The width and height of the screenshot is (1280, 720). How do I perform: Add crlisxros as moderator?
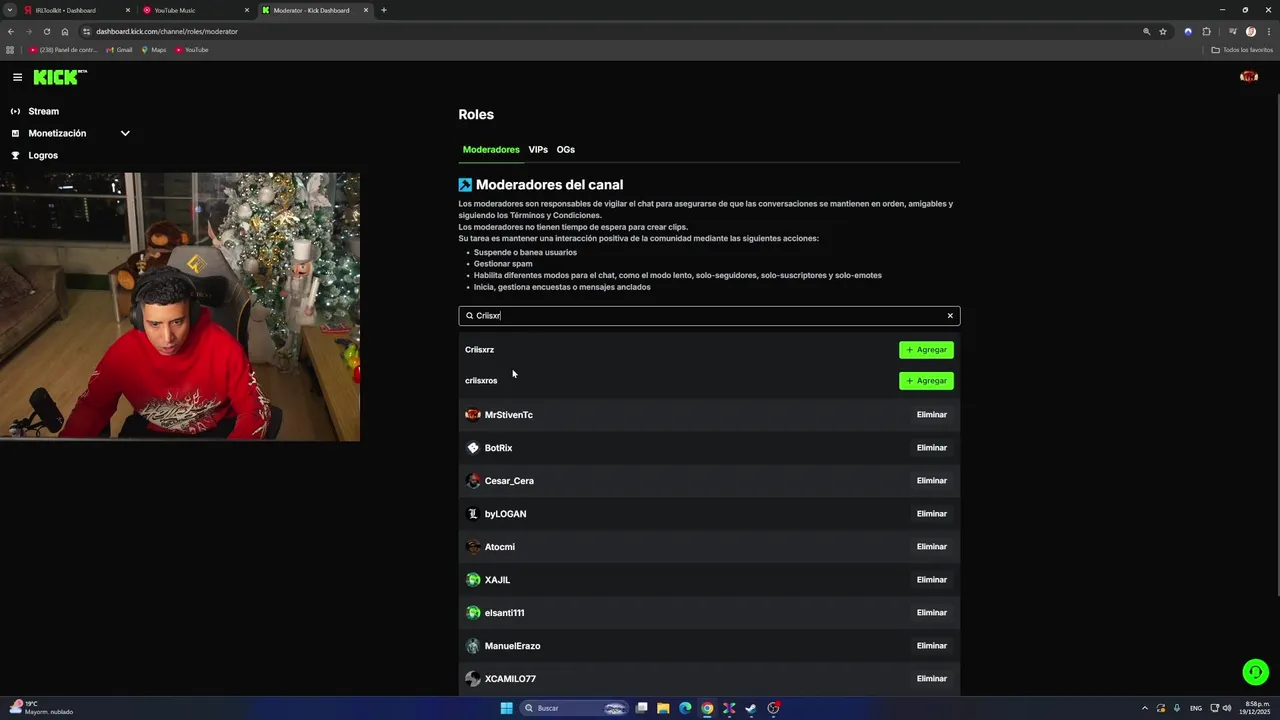click(926, 381)
